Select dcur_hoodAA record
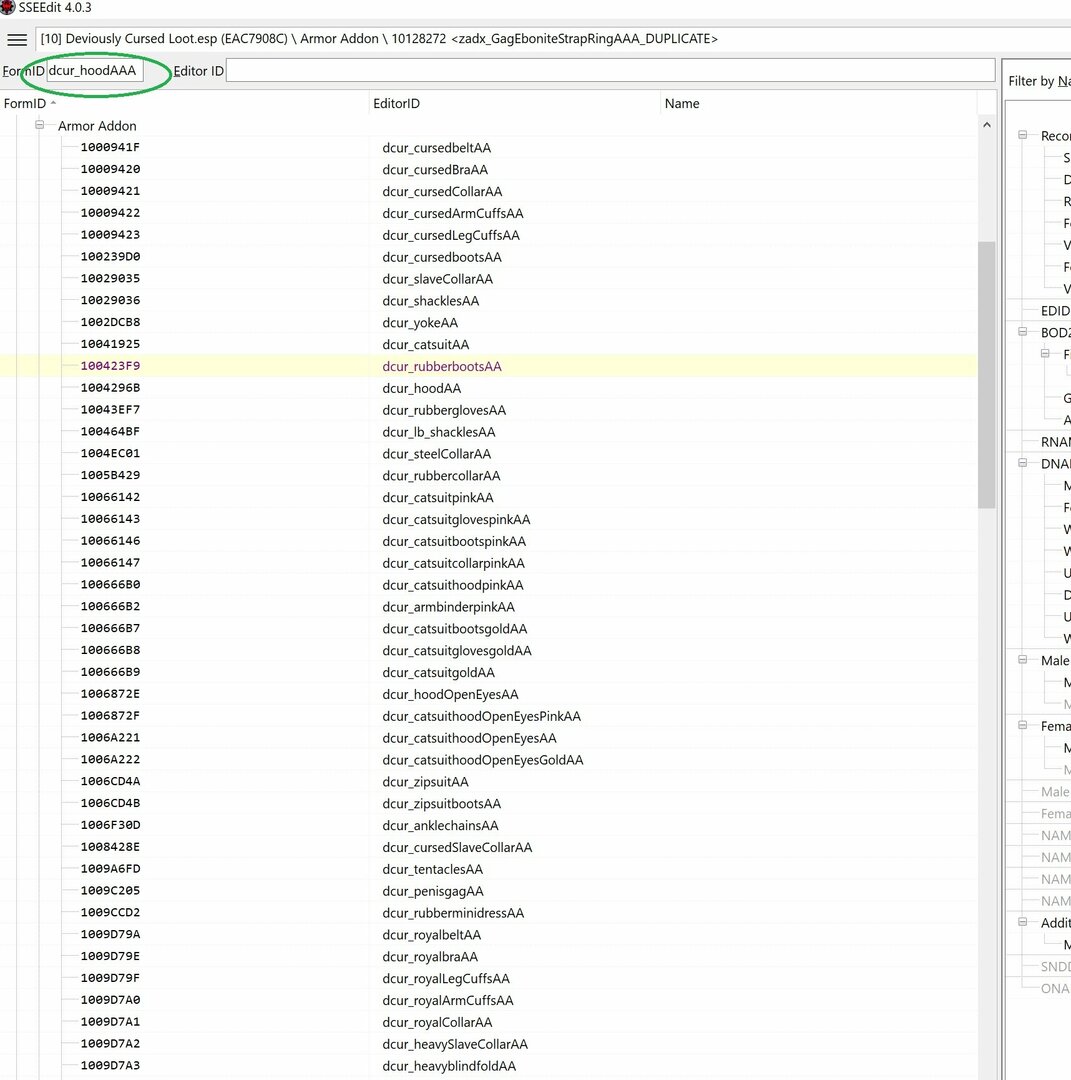The width and height of the screenshot is (1071, 1080). 489,388
